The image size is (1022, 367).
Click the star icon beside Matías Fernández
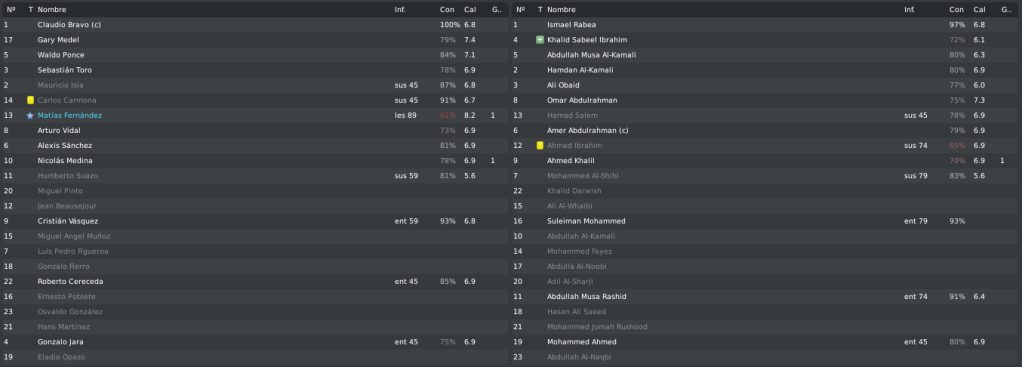click(x=30, y=115)
